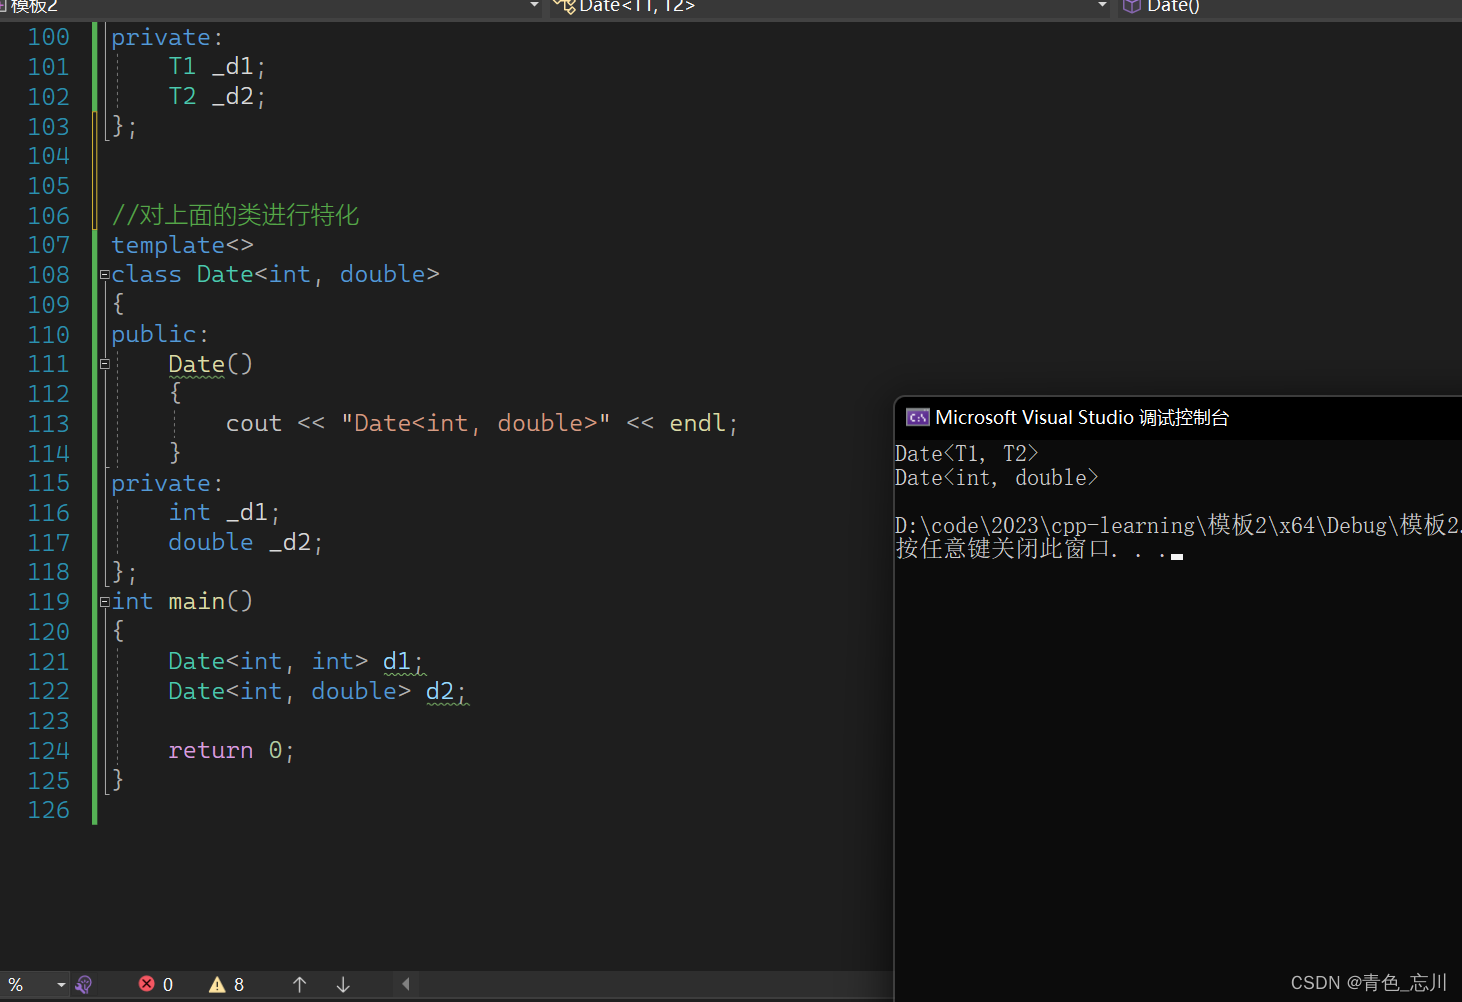Click the template<> keyword on line 107
1462x1002 pixels.
click(x=182, y=245)
